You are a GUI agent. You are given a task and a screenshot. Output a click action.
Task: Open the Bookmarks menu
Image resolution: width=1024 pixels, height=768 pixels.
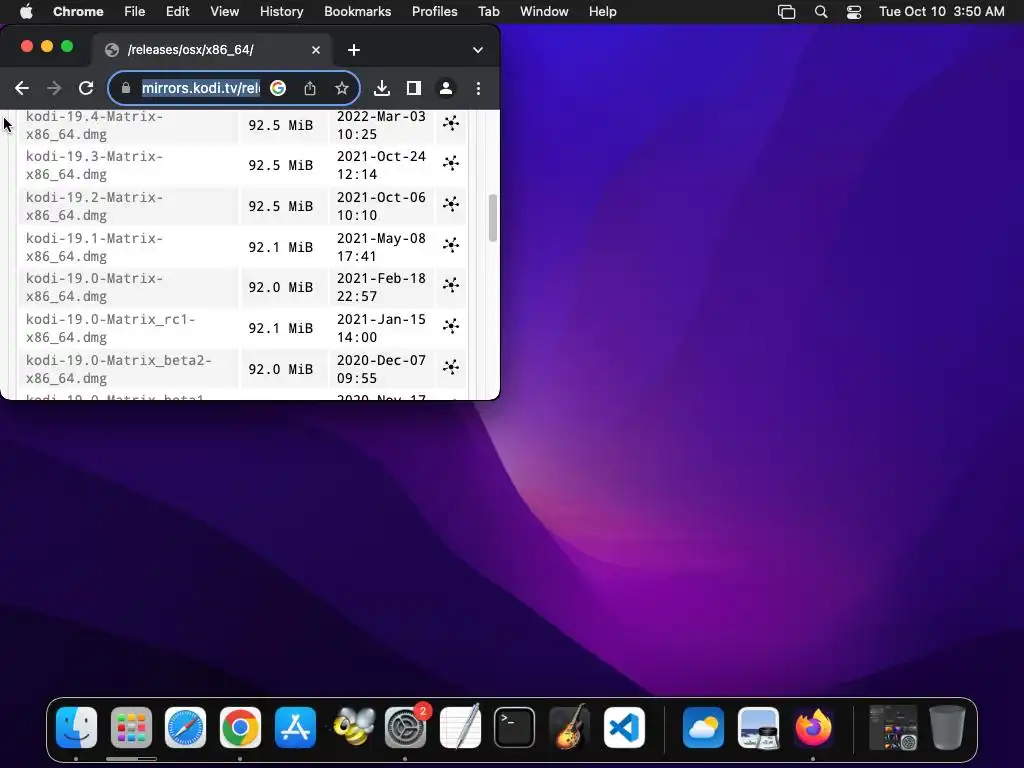tap(357, 12)
